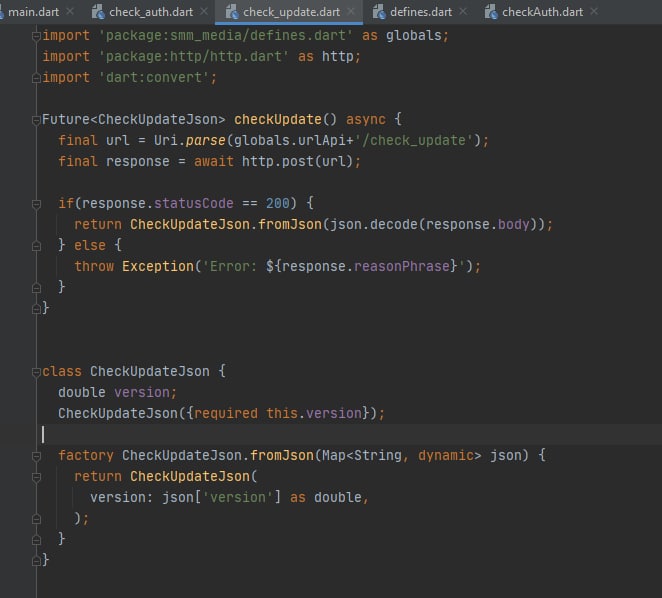Click the '/check_update' string literal
Viewport: 662px width, 598px height.
(x=416, y=140)
